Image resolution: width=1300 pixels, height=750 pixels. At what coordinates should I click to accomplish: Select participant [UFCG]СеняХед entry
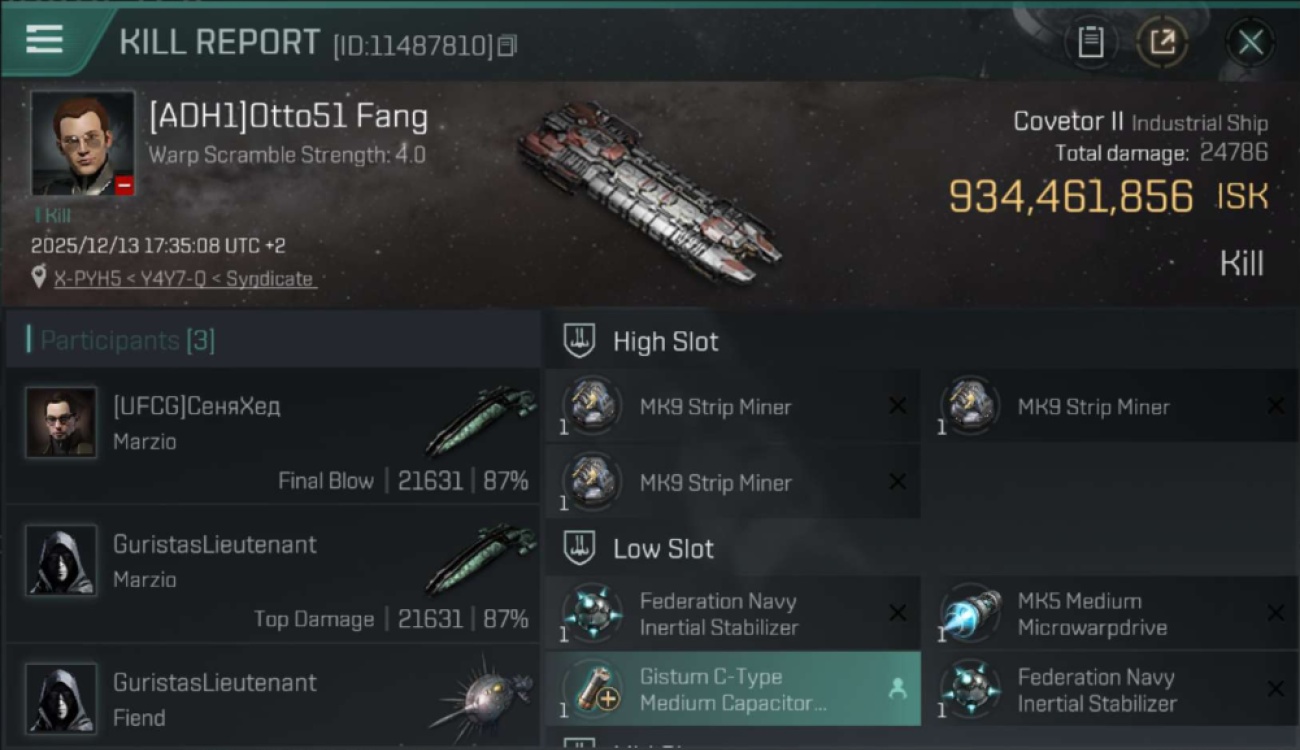coord(272,436)
